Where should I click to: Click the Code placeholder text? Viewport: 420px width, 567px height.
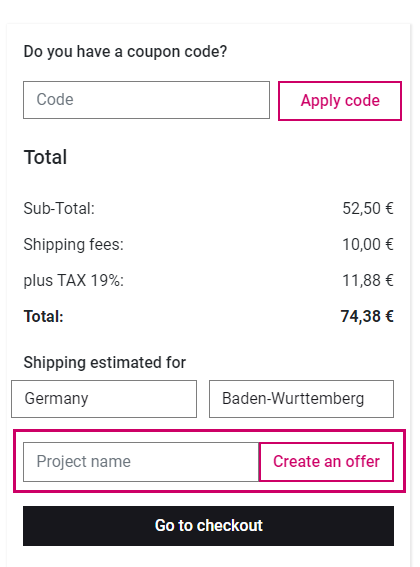pos(55,99)
